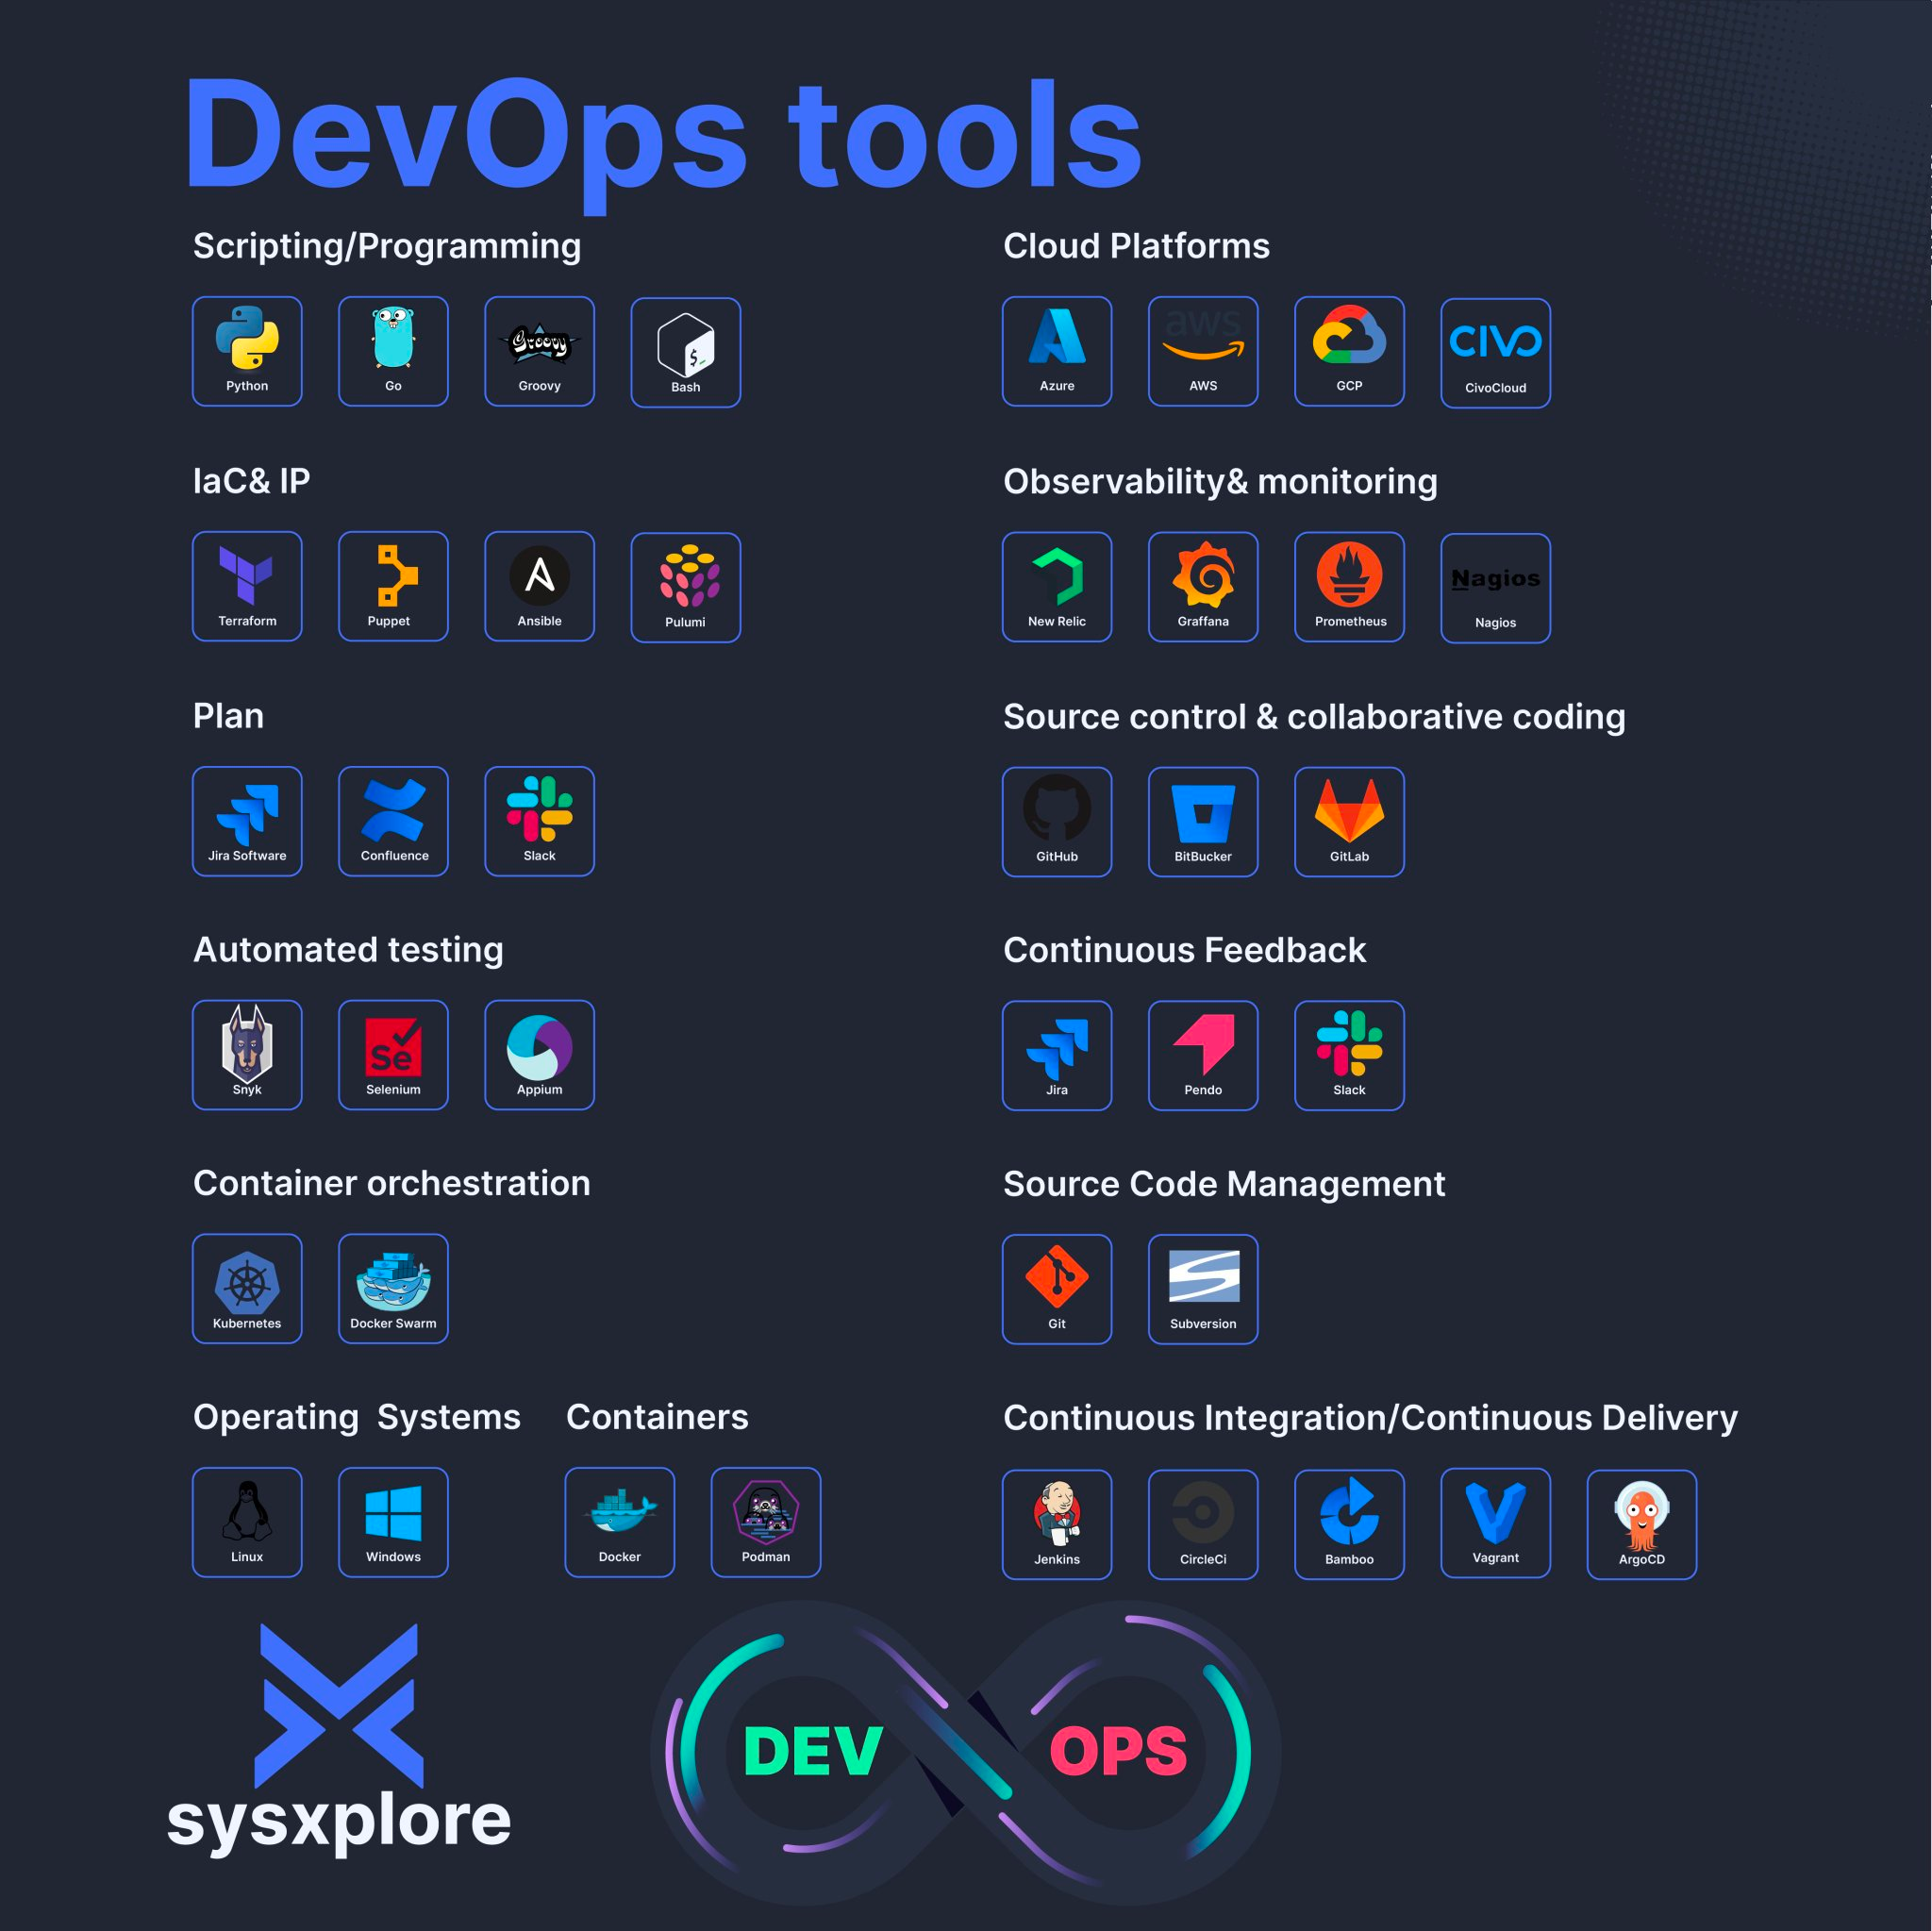Viewport: 1932px width, 1931px height.
Task: Click the Observability& monitoring heading
Action: pos(1220,482)
